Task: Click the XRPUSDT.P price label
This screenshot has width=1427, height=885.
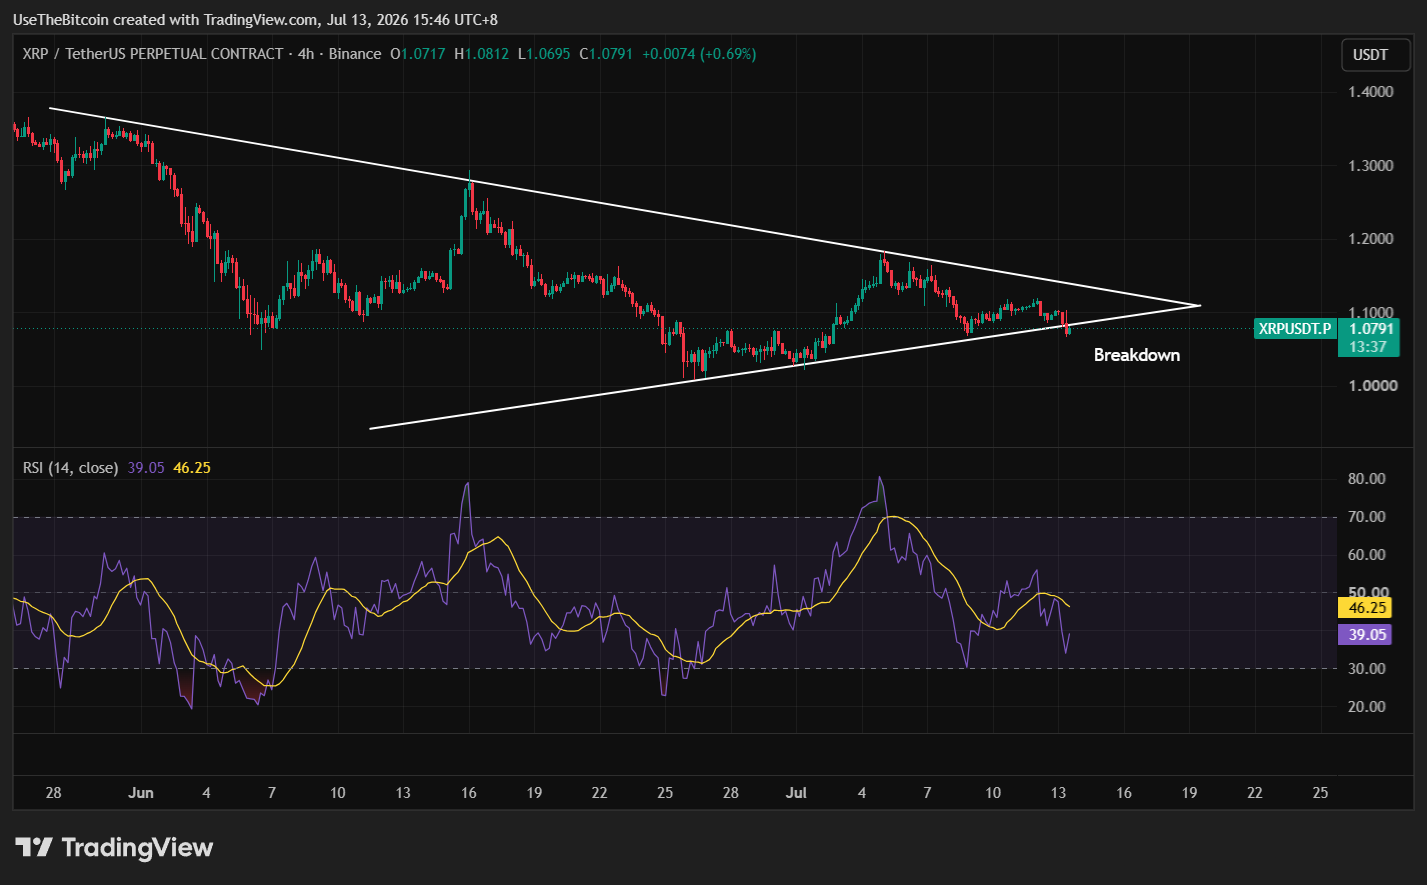Action: pyautogui.click(x=1295, y=328)
